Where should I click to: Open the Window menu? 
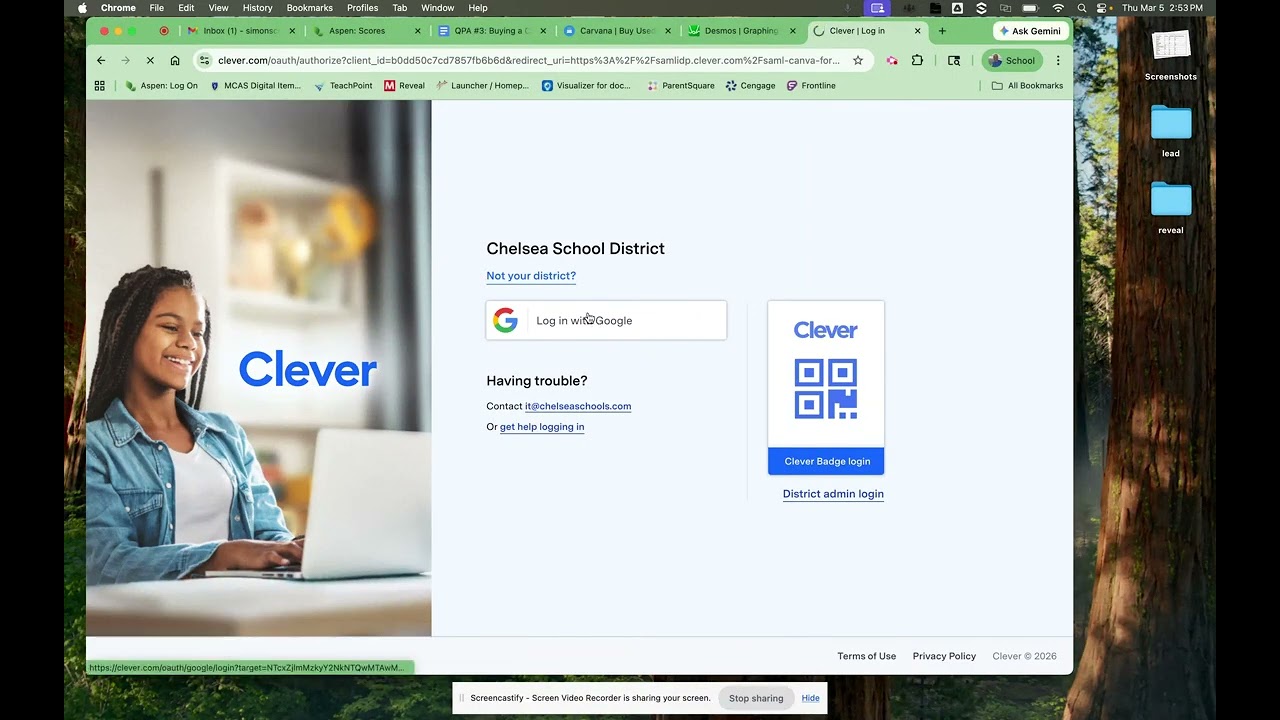click(x=437, y=8)
